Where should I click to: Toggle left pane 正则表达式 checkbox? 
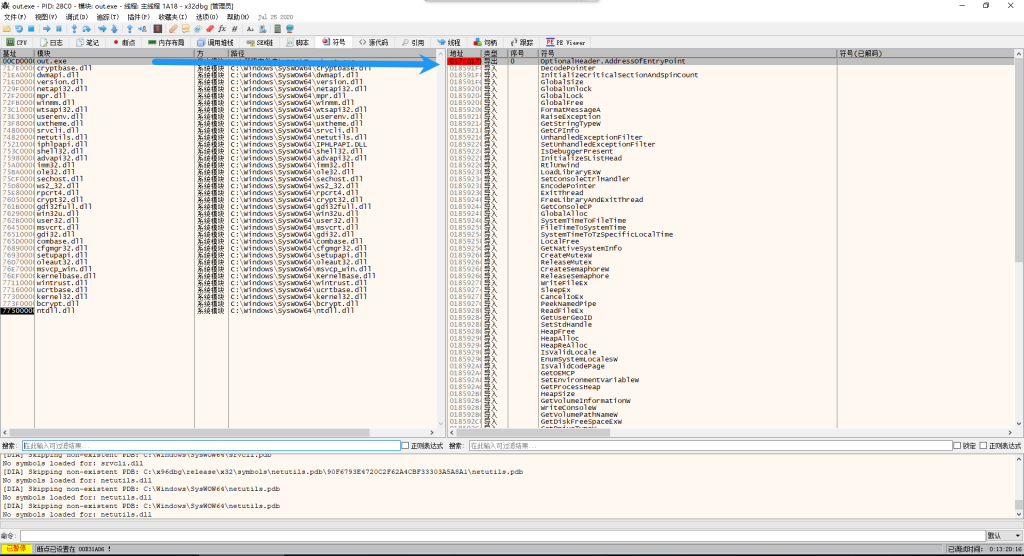click(405, 446)
